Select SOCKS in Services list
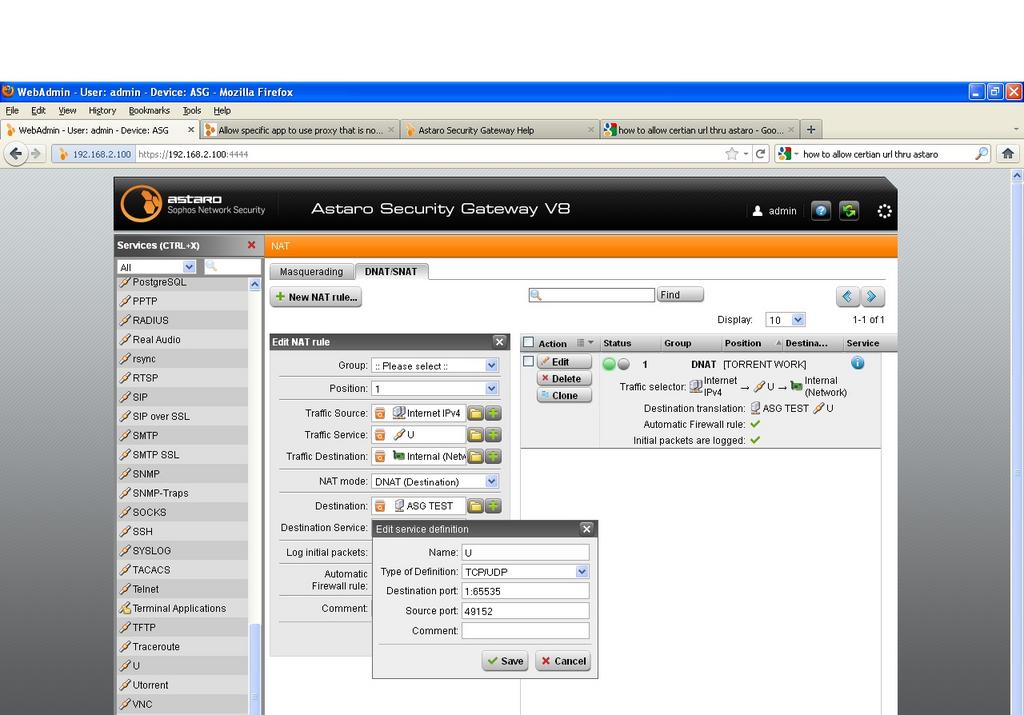Viewport: 1024px width, 715px height. point(182,512)
